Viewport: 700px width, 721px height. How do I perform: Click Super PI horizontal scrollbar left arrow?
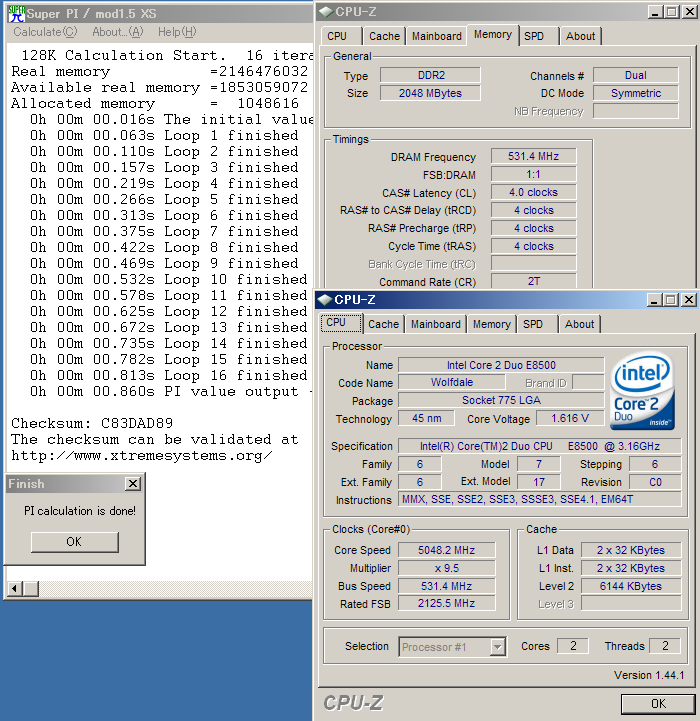point(15,589)
